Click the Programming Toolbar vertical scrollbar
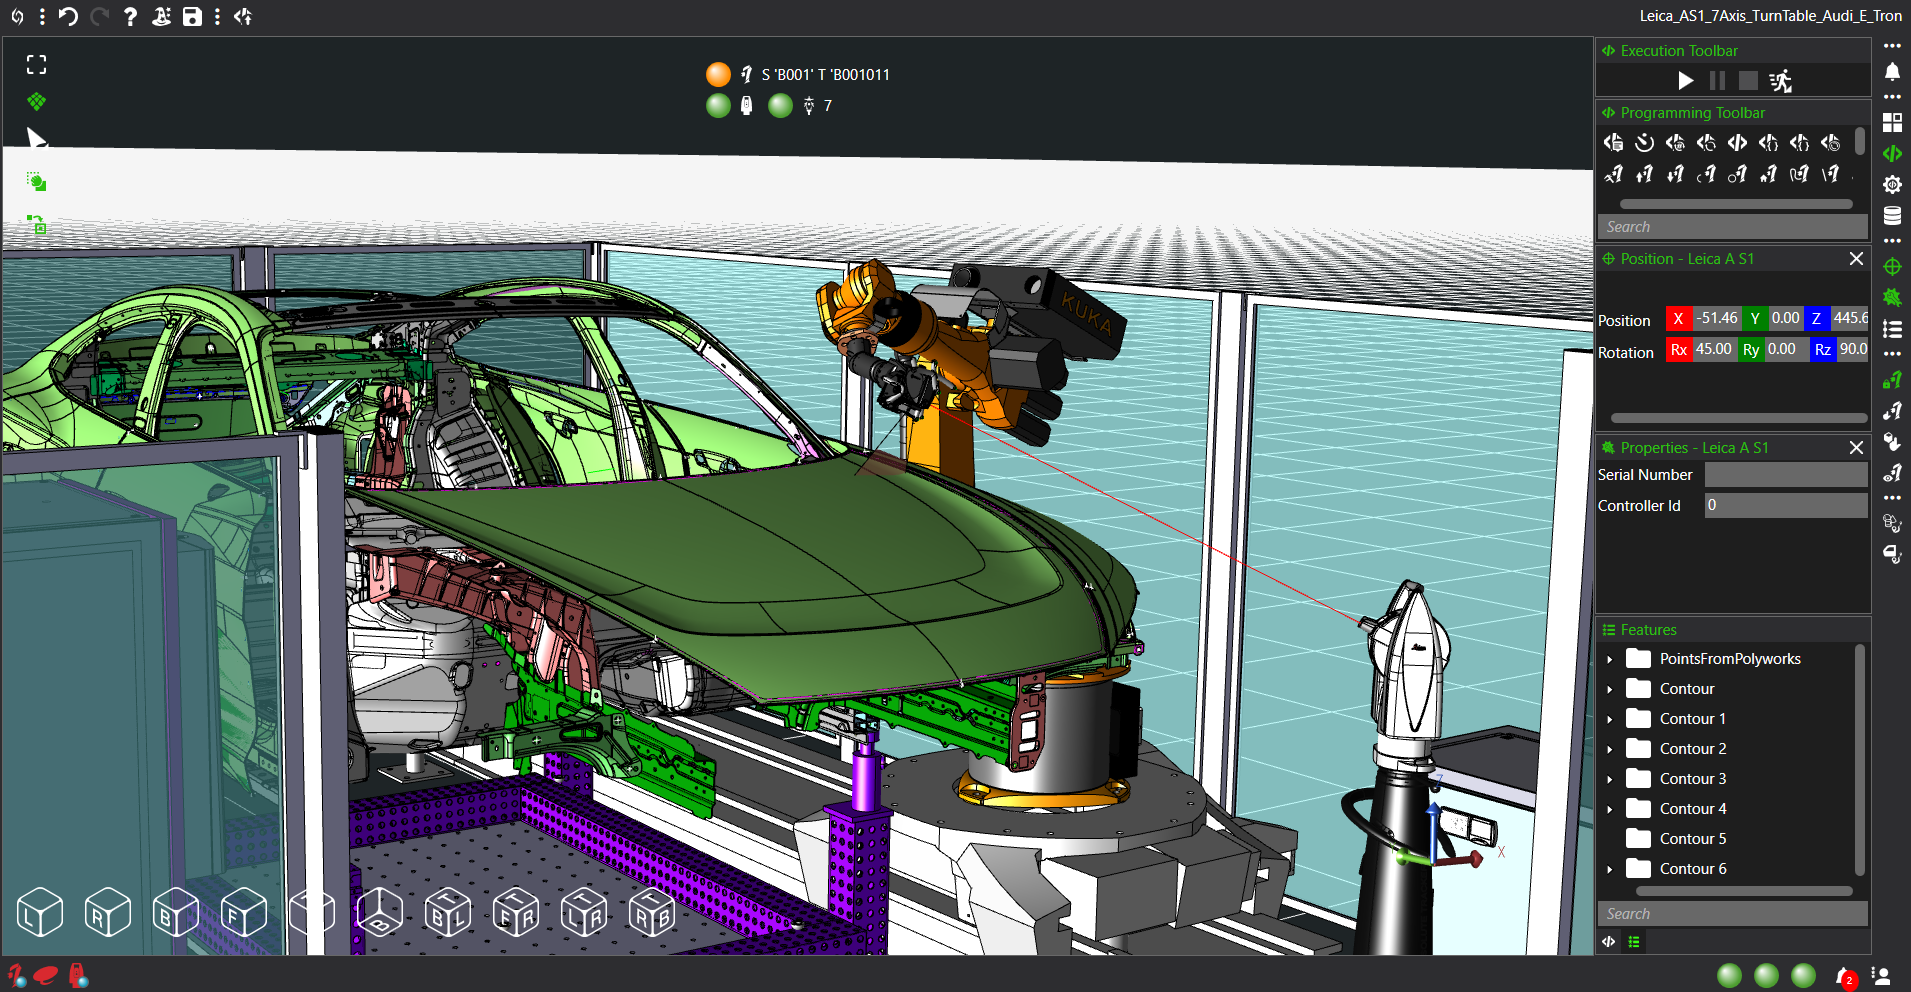Viewport: 1911px width, 992px height. (x=1859, y=142)
